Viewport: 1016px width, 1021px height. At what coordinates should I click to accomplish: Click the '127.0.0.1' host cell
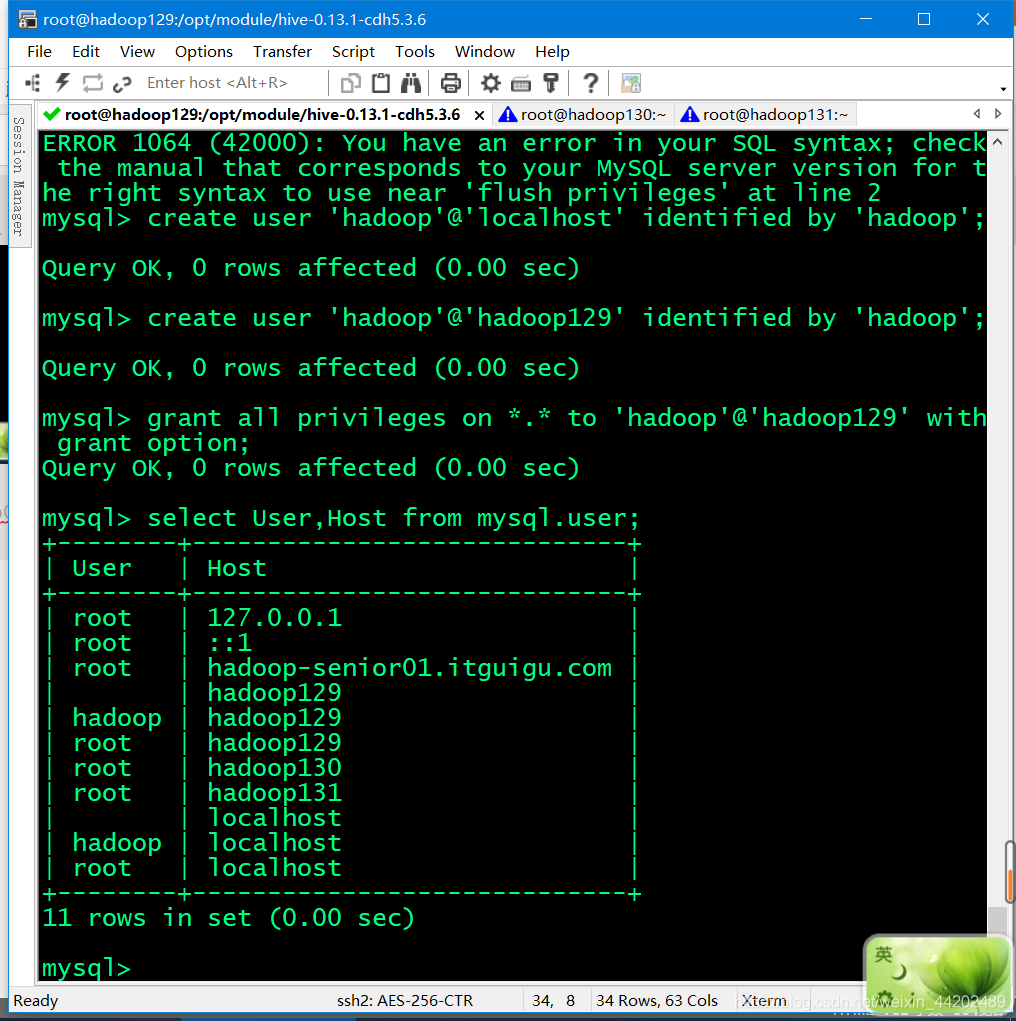point(274,617)
